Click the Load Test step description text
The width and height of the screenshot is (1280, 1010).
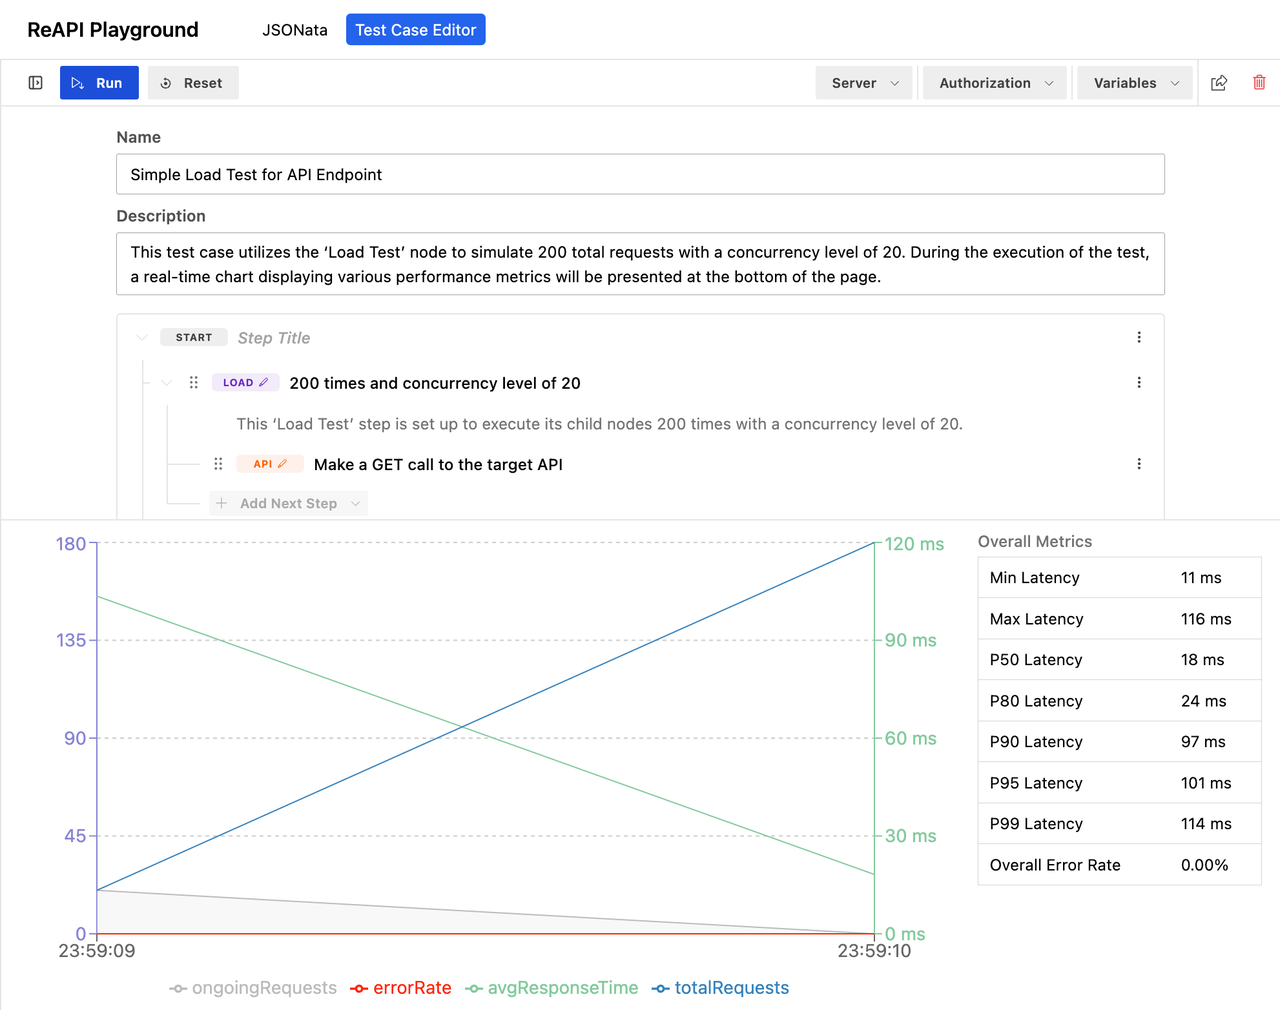pyautogui.click(x=600, y=424)
